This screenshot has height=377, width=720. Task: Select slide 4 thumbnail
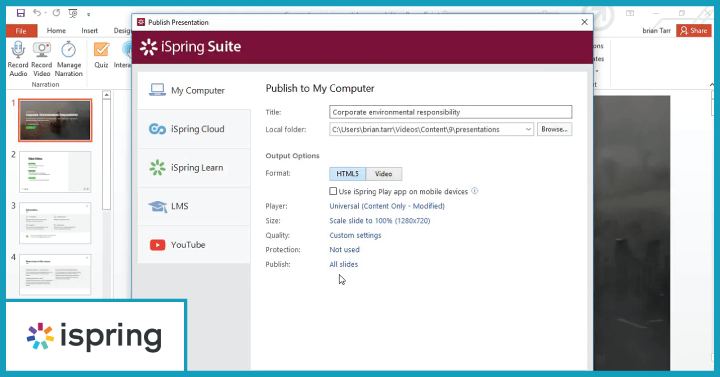pyautogui.click(x=55, y=275)
